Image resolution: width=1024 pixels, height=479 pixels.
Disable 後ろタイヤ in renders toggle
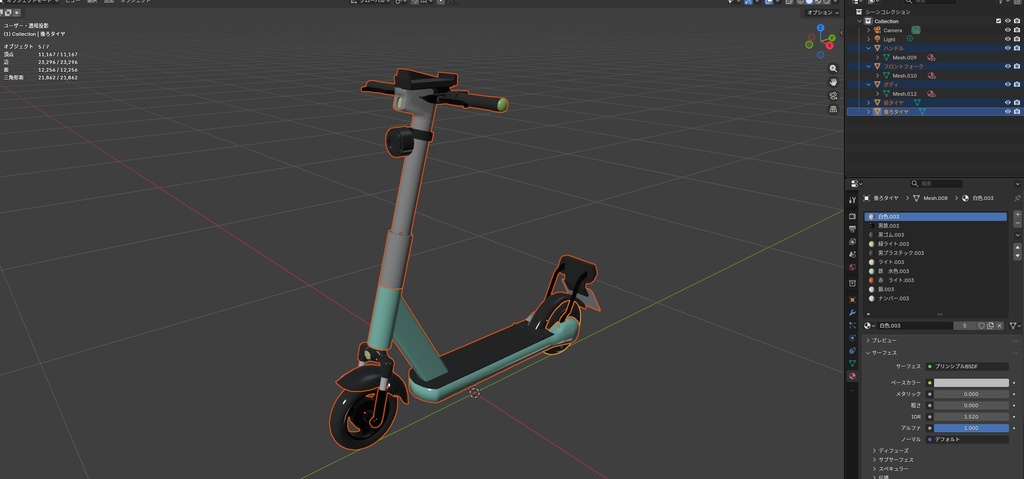point(1017,112)
